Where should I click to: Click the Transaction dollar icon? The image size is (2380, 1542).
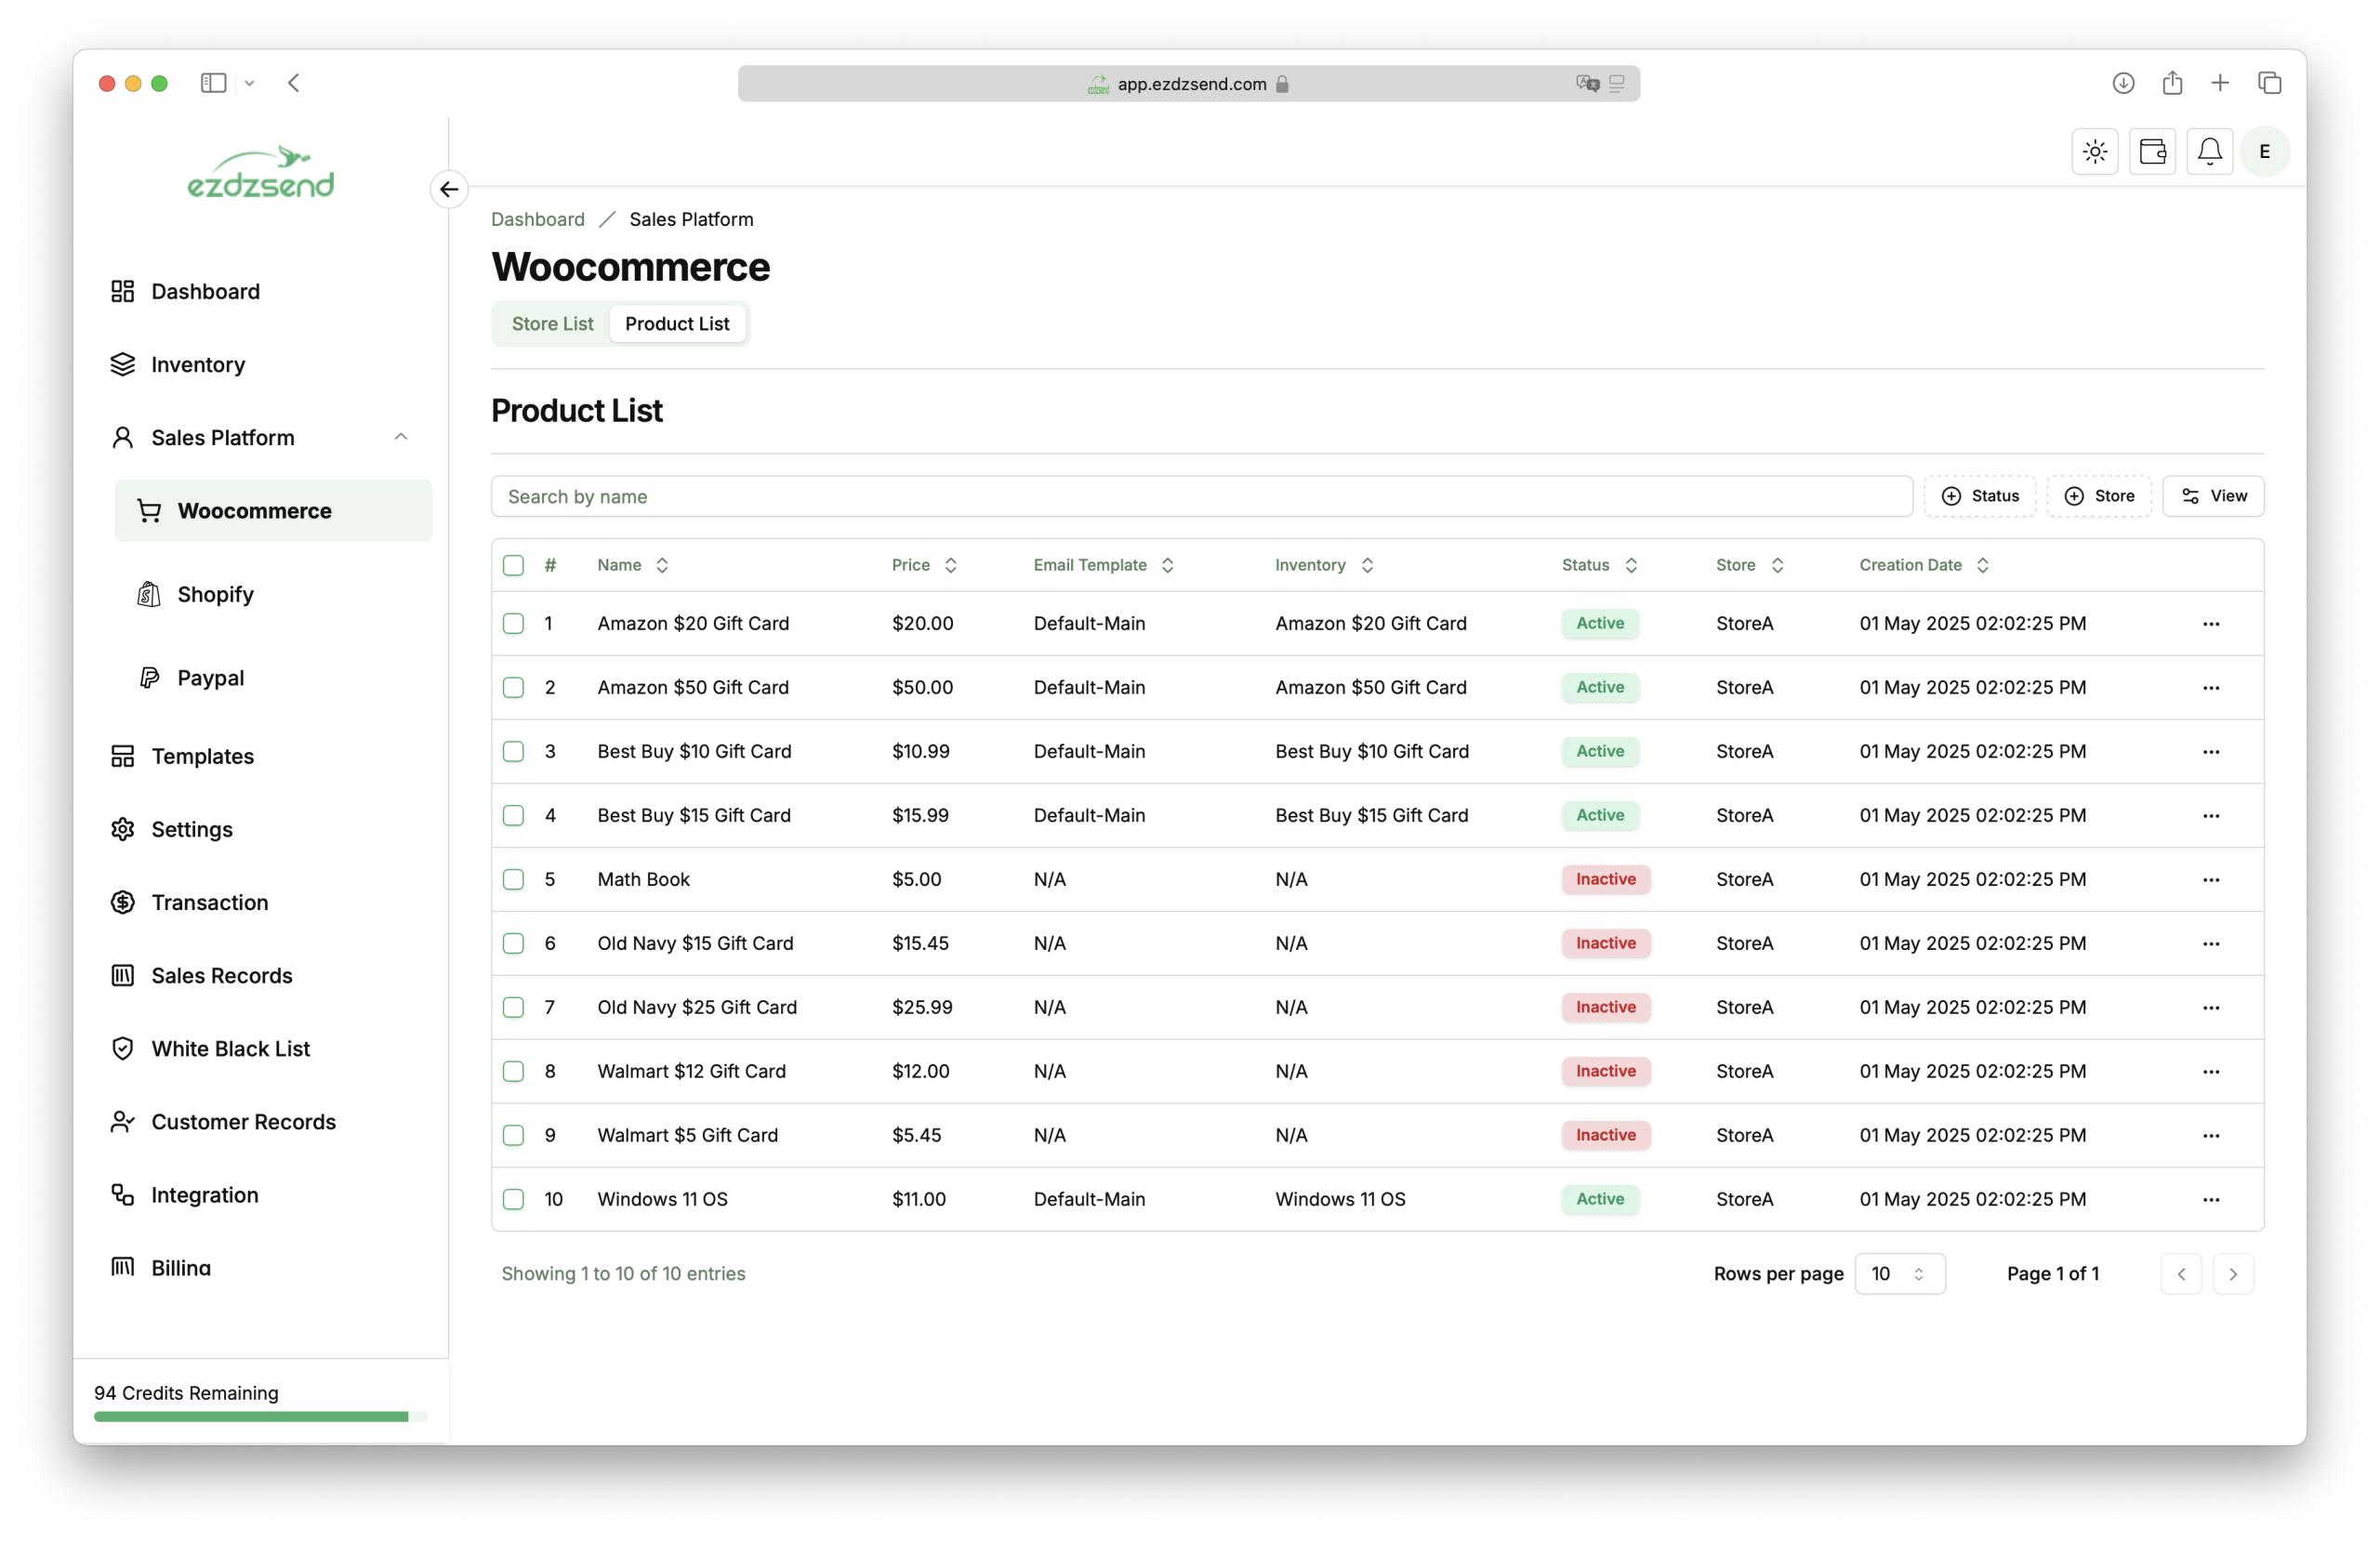122,902
